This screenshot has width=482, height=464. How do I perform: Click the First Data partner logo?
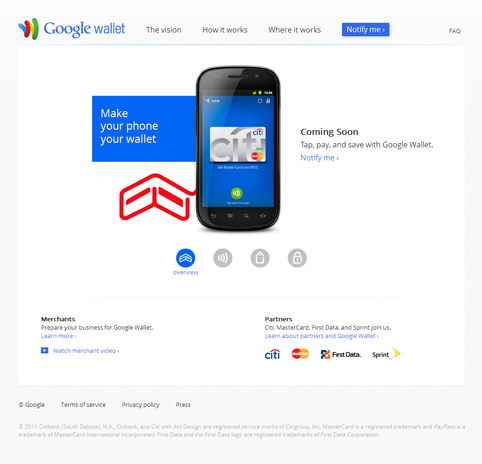point(341,354)
